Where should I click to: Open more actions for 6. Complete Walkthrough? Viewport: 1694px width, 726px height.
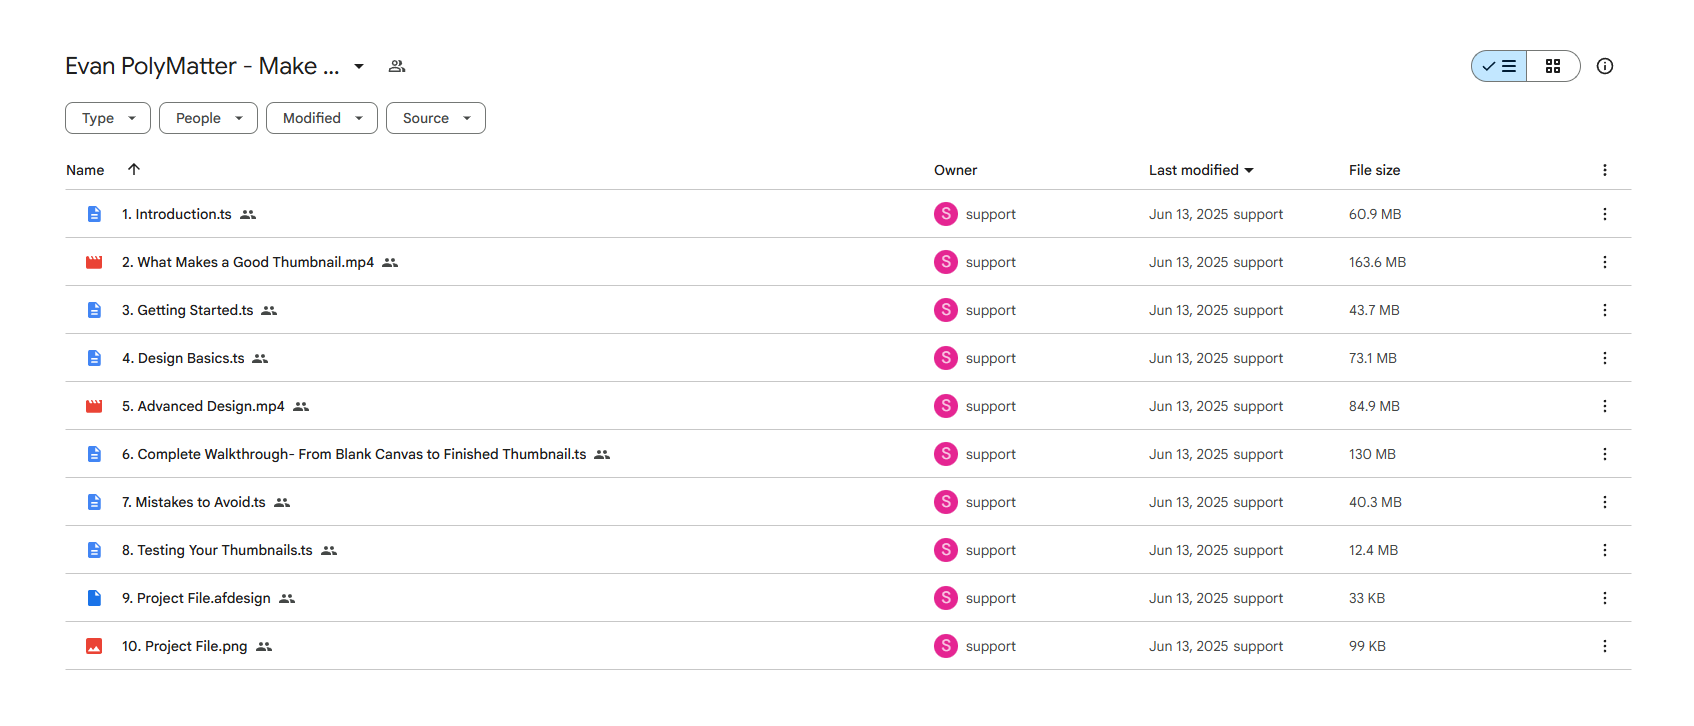click(1605, 454)
